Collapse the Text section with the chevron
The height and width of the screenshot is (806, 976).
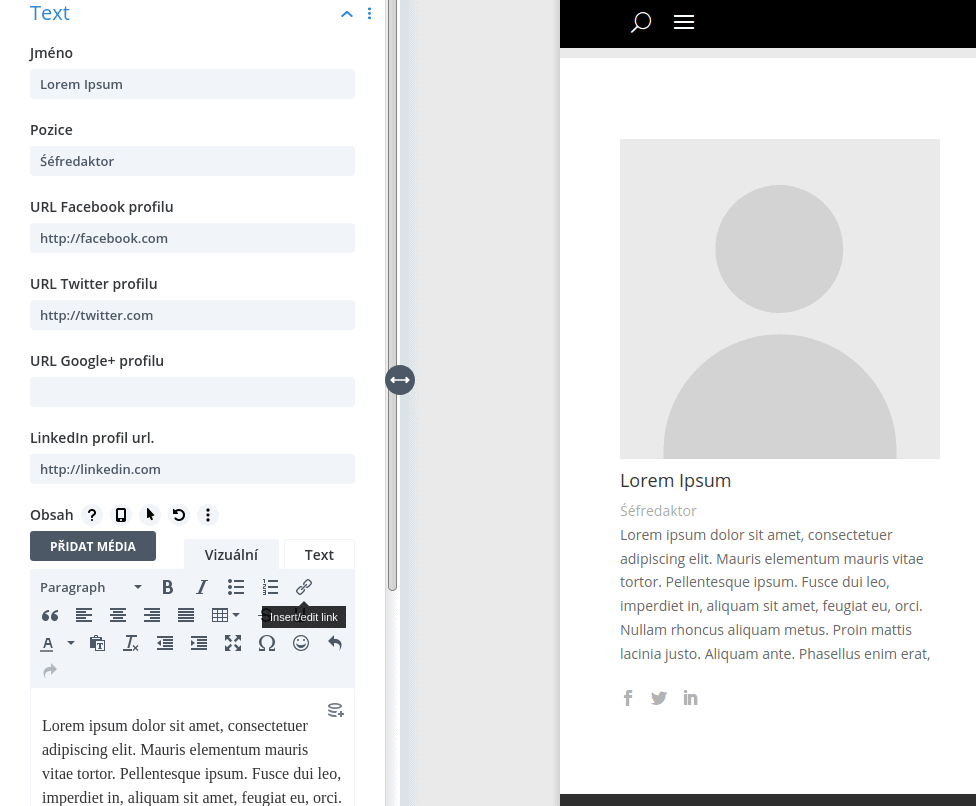[347, 14]
